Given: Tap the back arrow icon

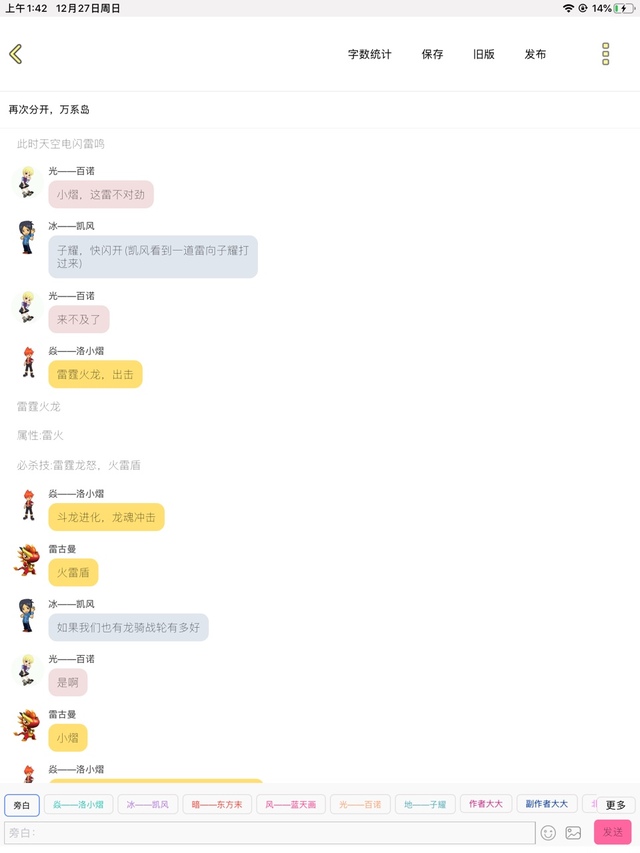Looking at the screenshot, I should click(16, 54).
